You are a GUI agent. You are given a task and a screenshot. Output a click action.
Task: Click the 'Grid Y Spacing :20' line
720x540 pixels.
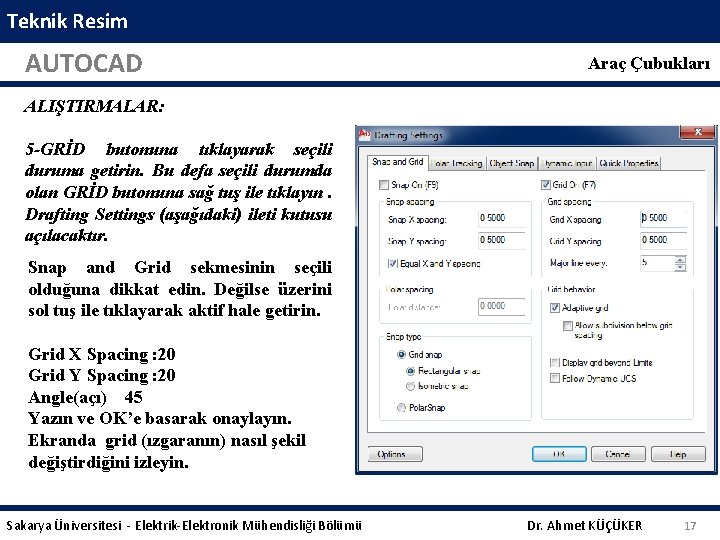(x=102, y=375)
